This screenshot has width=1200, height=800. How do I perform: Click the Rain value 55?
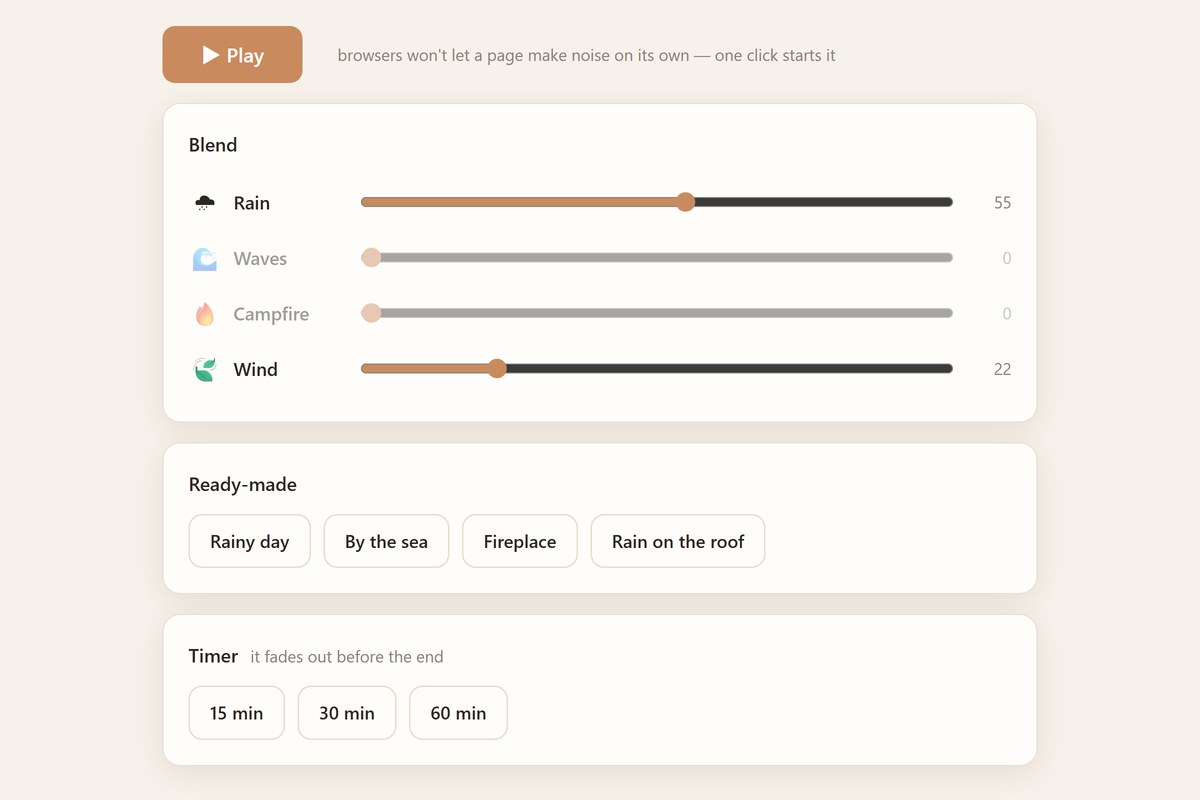click(1002, 203)
